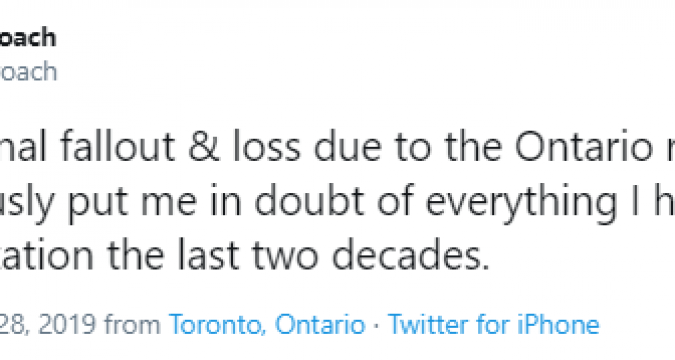Open the "Toronto, Ontario" location link
The image size is (675, 360).
tap(267, 324)
